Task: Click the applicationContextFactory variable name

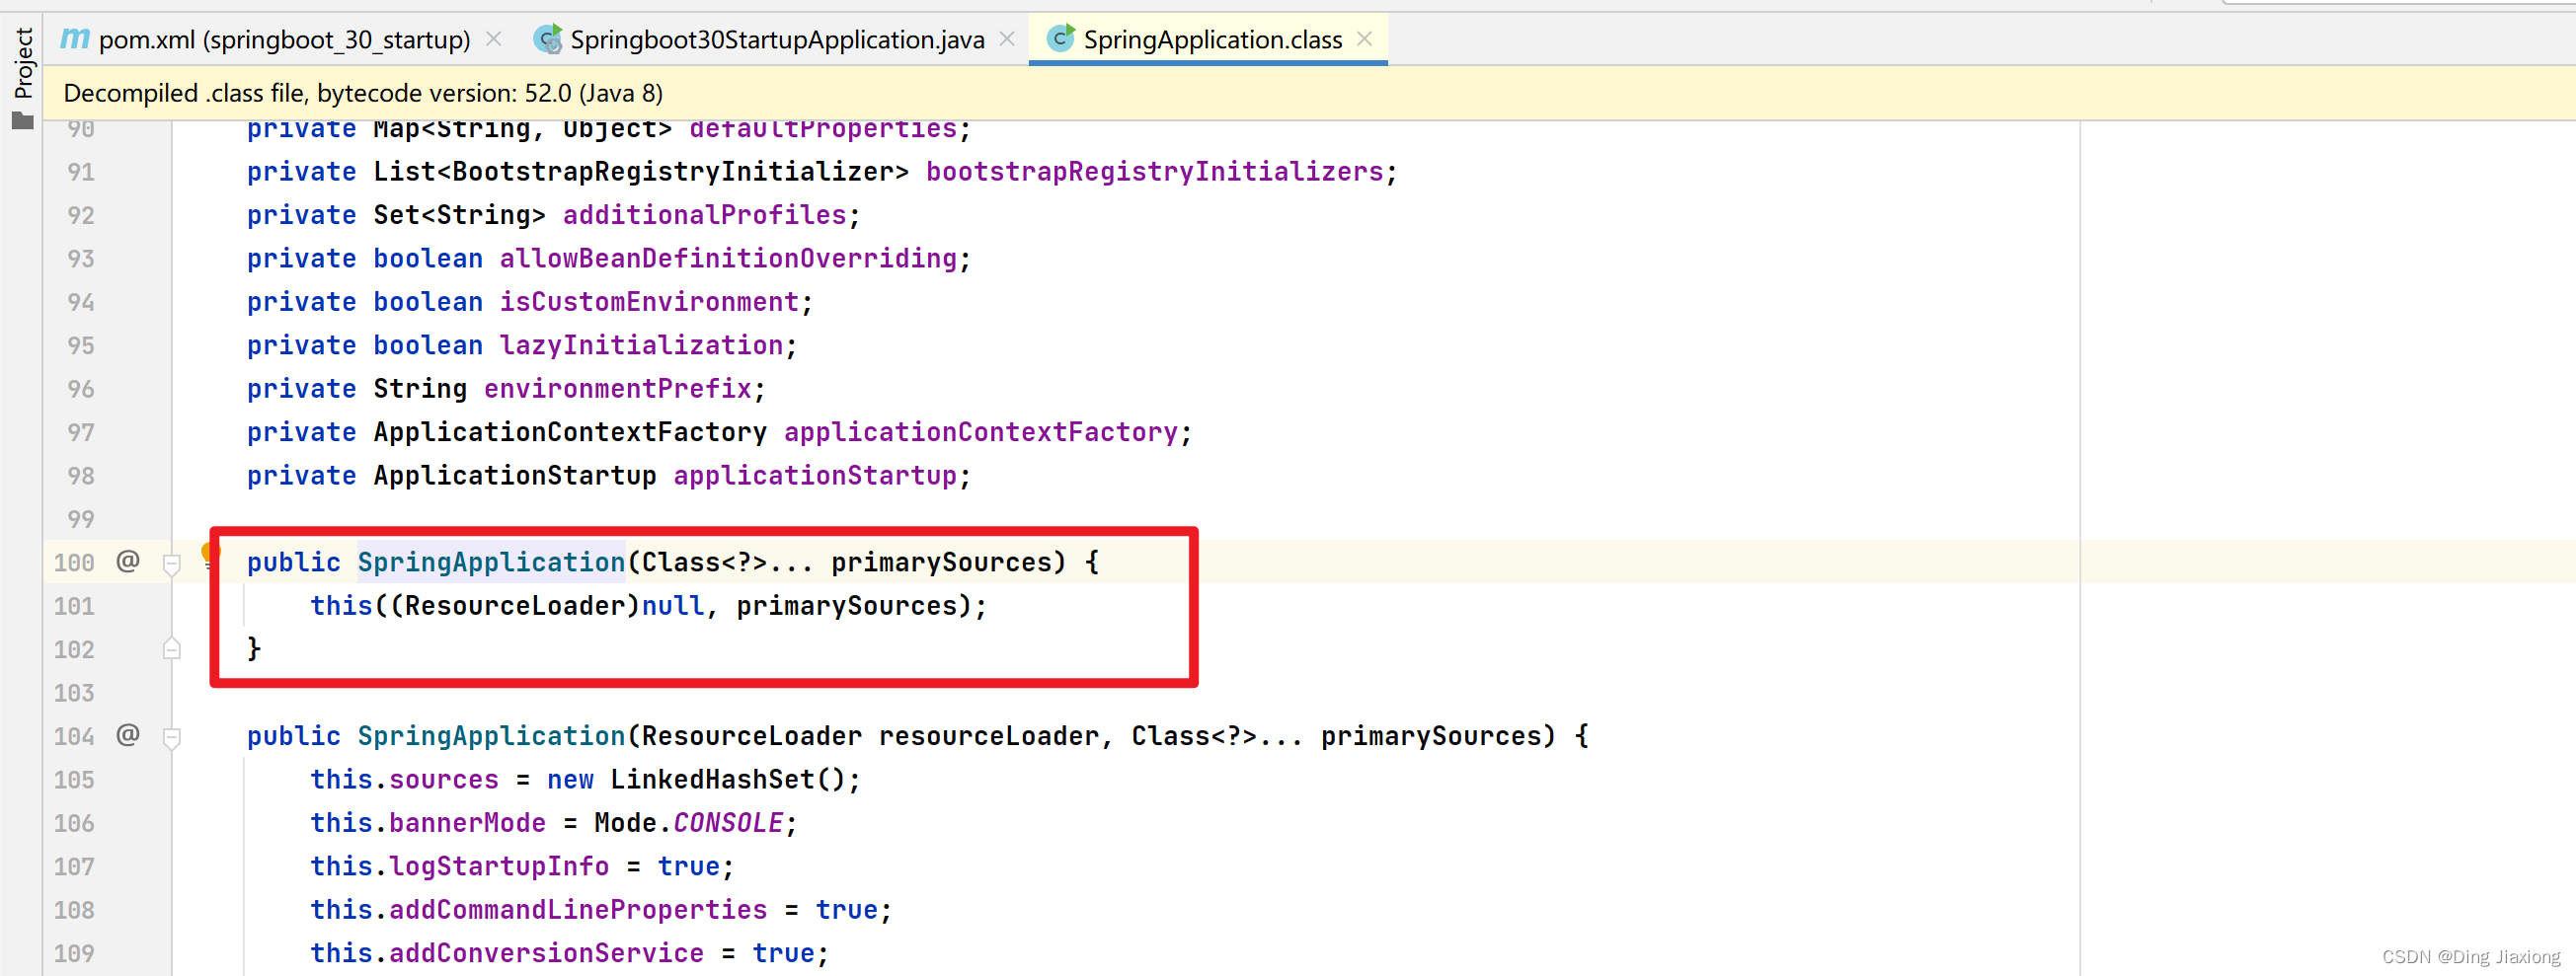Action: (x=980, y=432)
